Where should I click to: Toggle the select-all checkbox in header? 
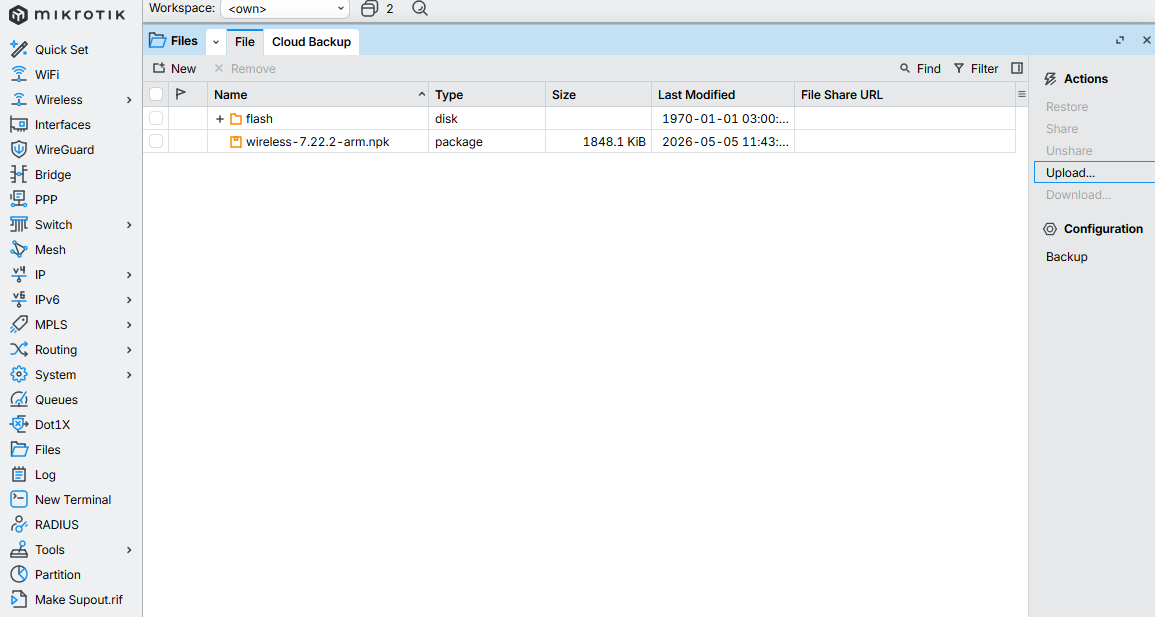coord(156,94)
